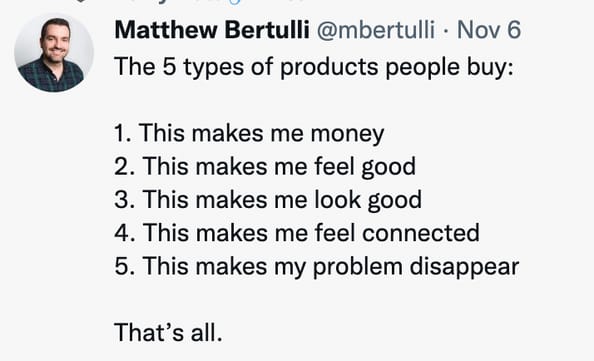Screen dimensions: 594x361
Task: Click the "1." list number marker
Action: click(x=123, y=133)
